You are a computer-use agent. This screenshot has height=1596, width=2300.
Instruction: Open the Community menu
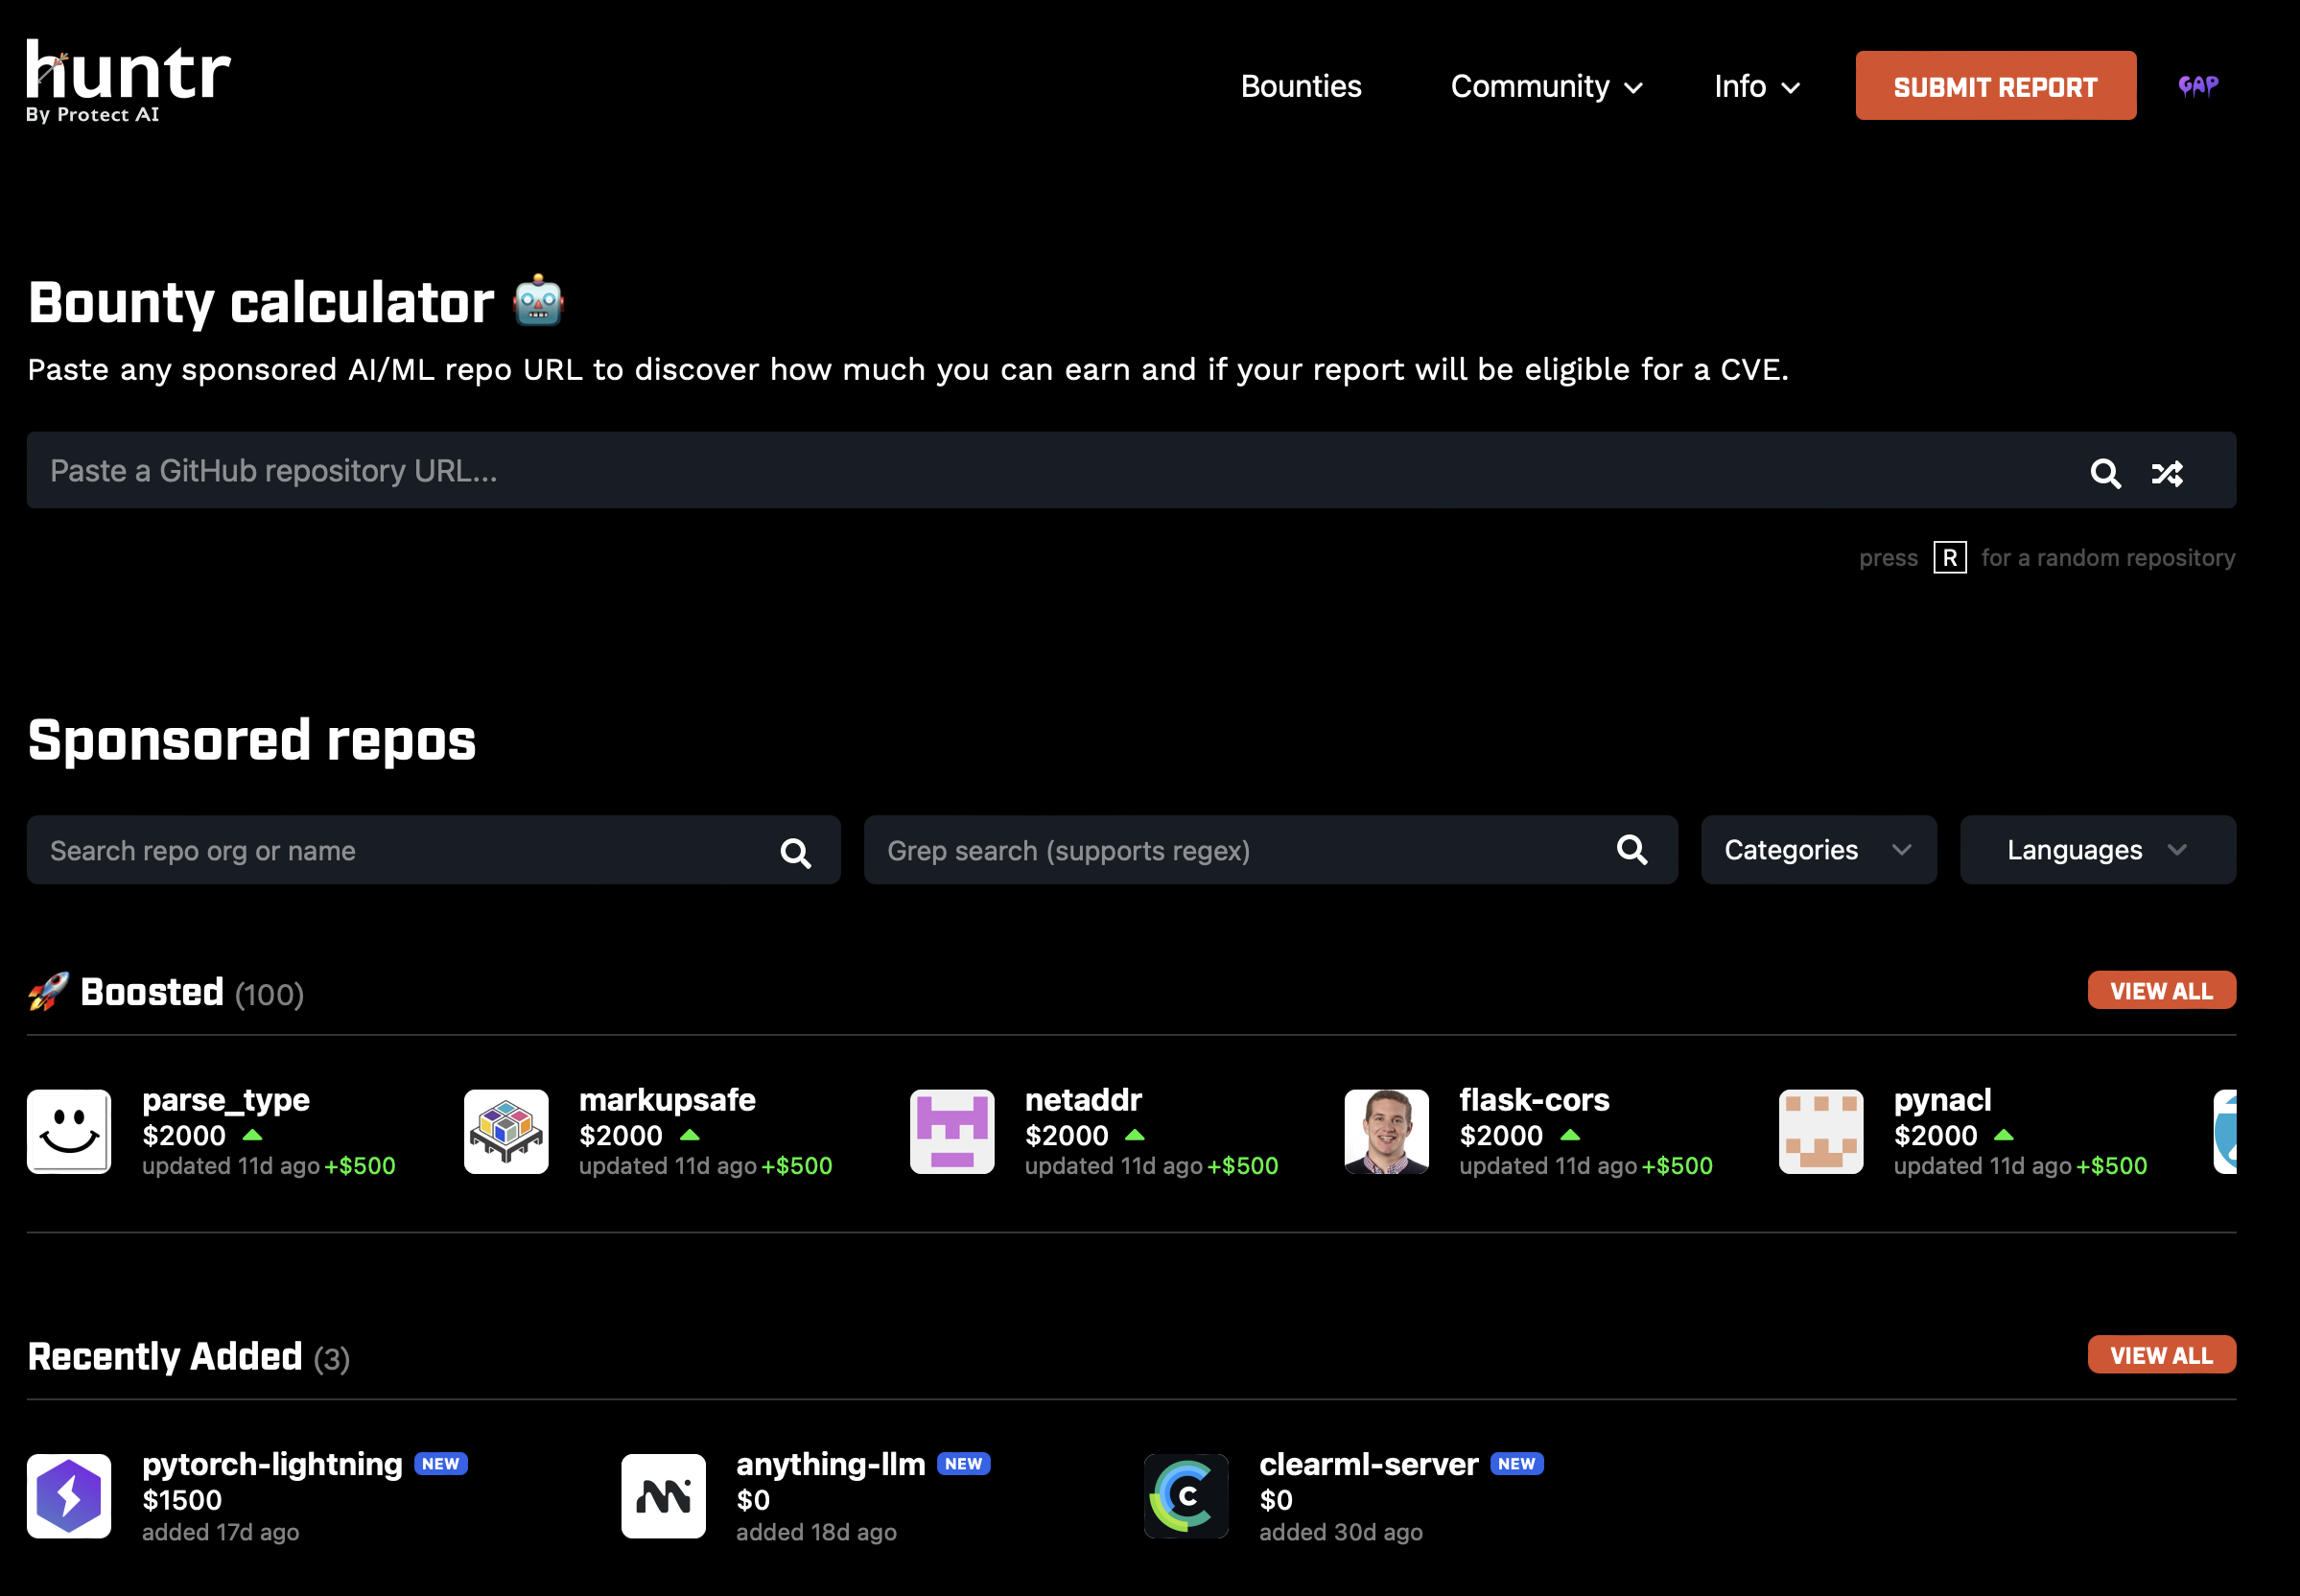click(1545, 87)
